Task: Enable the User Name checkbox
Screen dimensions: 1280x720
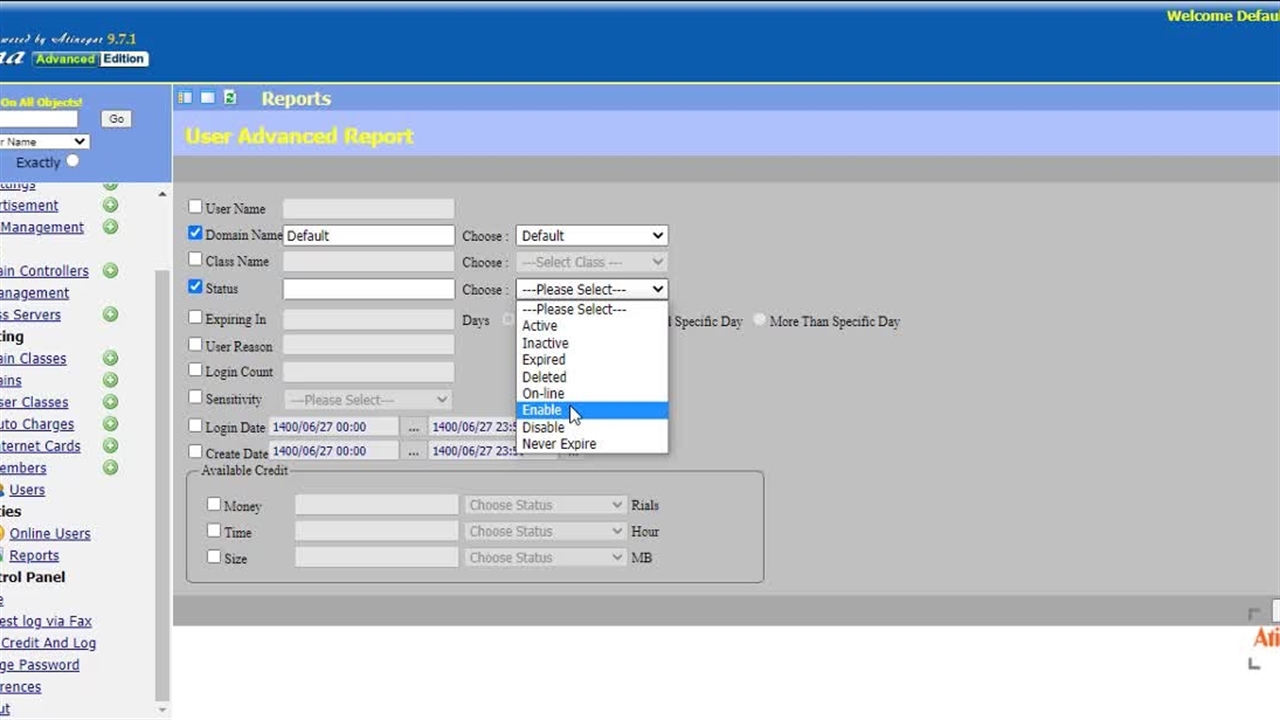Action: coord(196,207)
